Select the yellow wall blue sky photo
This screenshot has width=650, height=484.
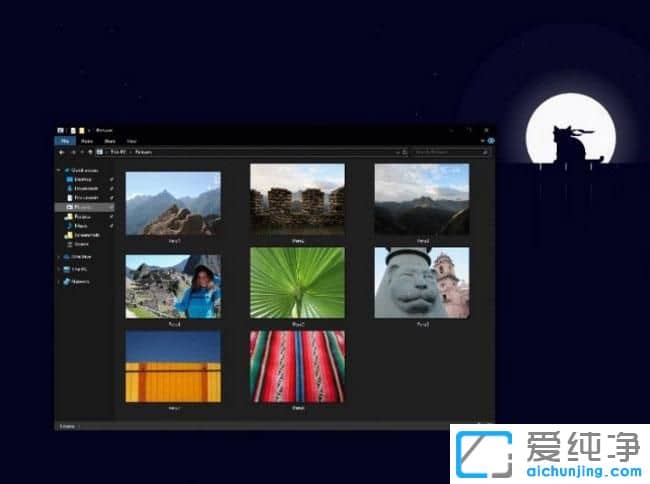[173, 366]
